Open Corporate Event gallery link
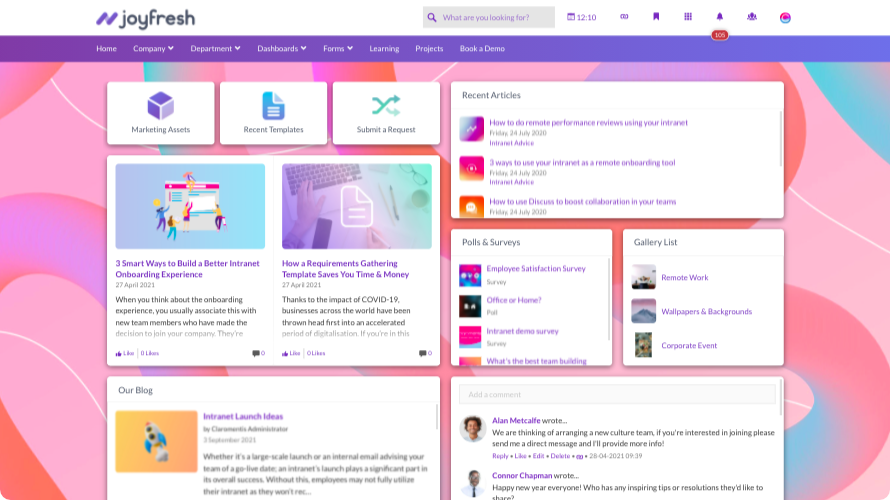This screenshot has width=890, height=500. pyautogui.click(x=689, y=346)
